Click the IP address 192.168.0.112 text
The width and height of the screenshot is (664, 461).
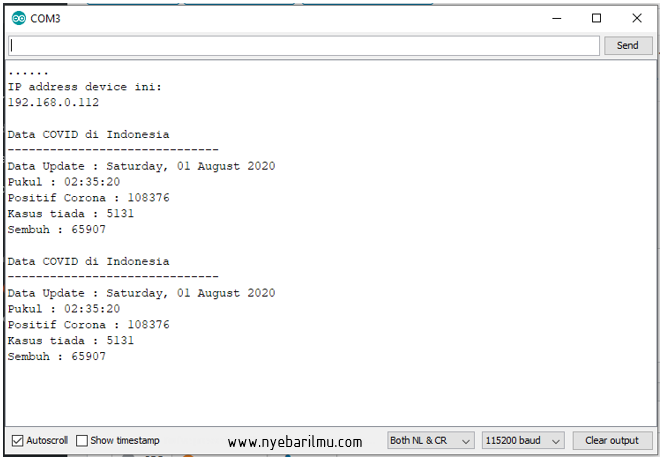(x=53, y=102)
